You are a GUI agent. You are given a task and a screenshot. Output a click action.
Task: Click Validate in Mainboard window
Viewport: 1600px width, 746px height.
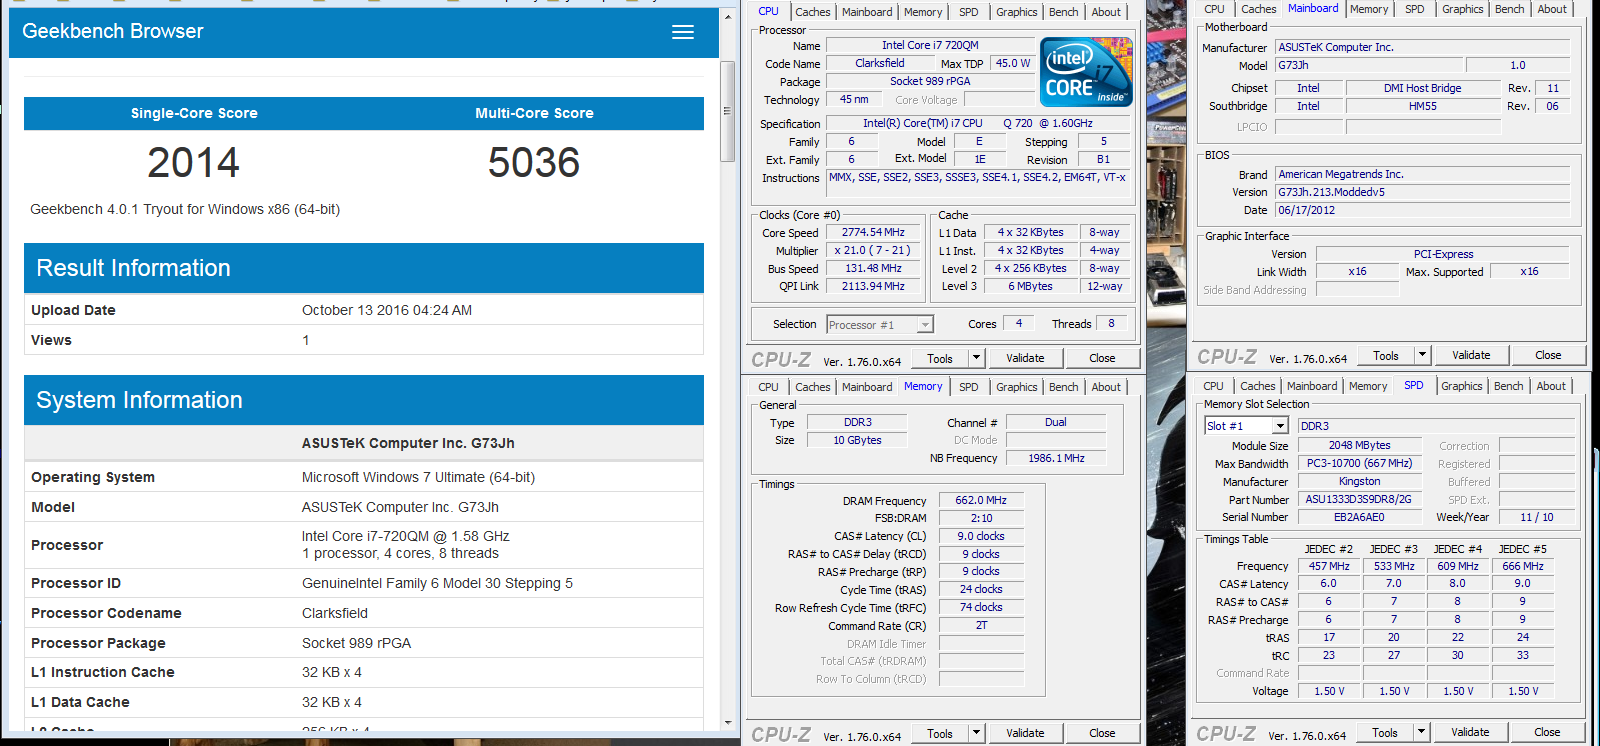click(1471, 355)
